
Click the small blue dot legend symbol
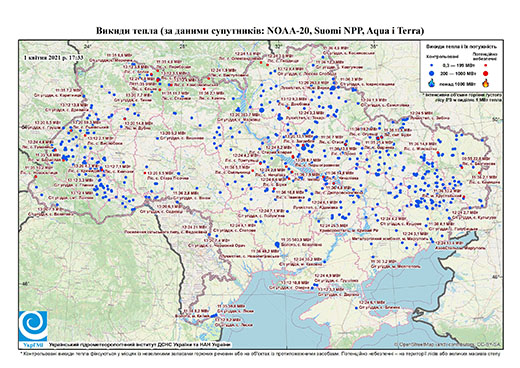(x=431, y=66)
